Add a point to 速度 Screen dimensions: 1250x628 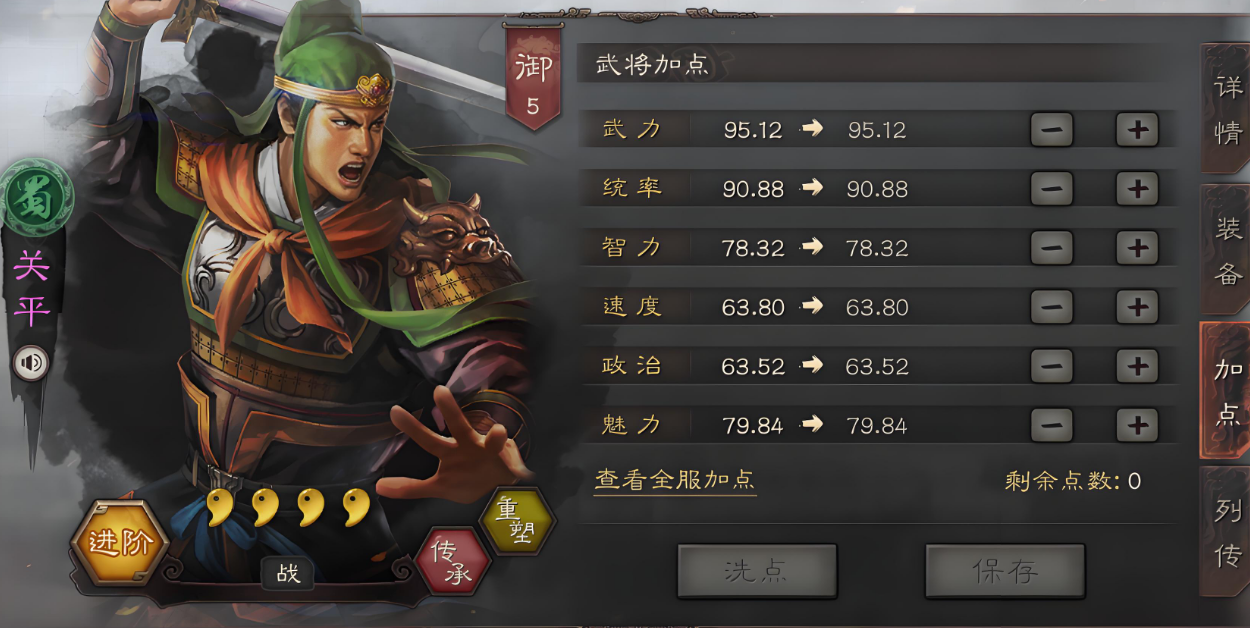point(1137,307)
